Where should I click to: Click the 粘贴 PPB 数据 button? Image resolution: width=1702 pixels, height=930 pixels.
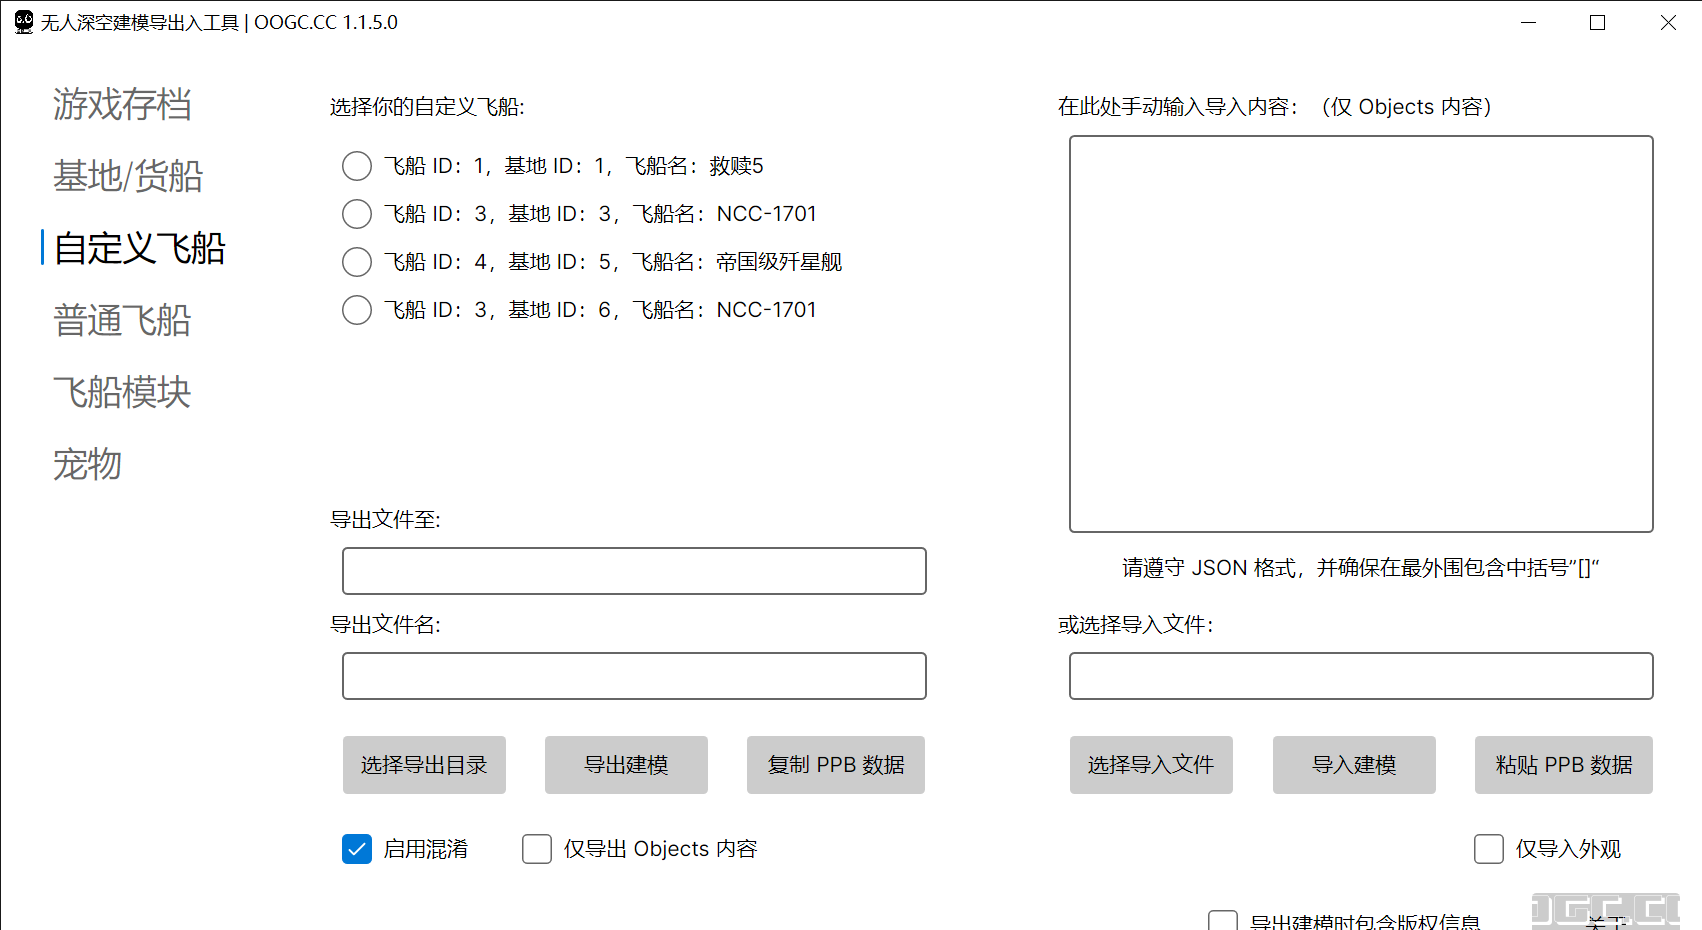click(x=1563, y=765)
